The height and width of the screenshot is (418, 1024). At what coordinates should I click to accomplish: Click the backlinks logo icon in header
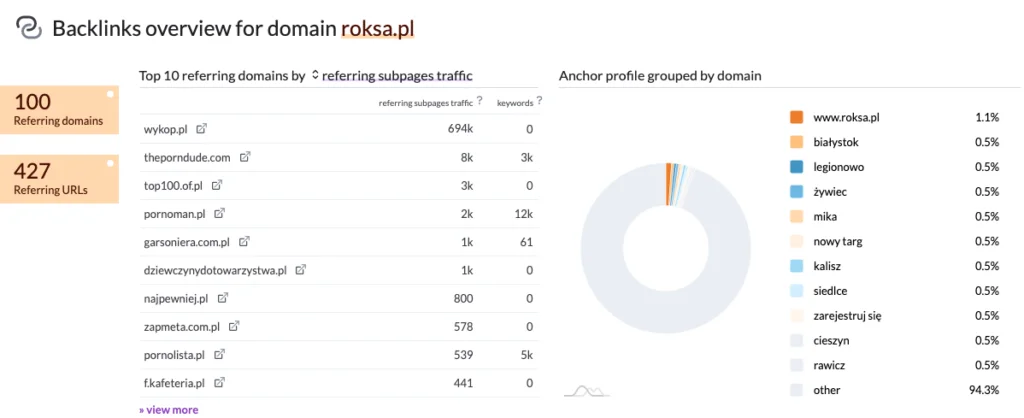[x=29, y=28]
